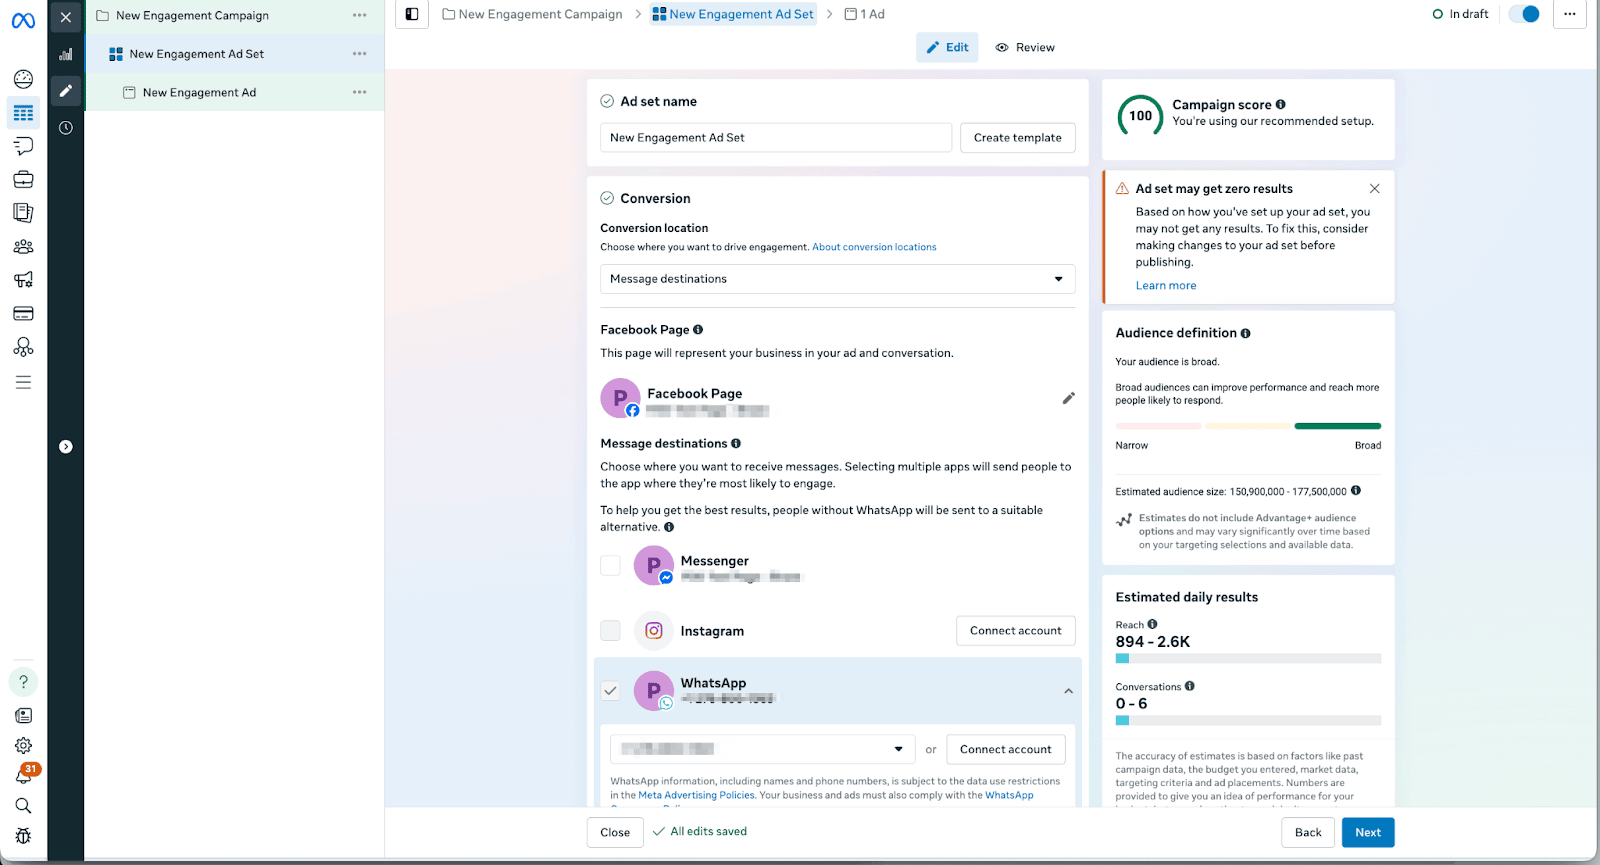1600x865 pixels.
Task: Open the Learn more link
Action: (1165, 286)
